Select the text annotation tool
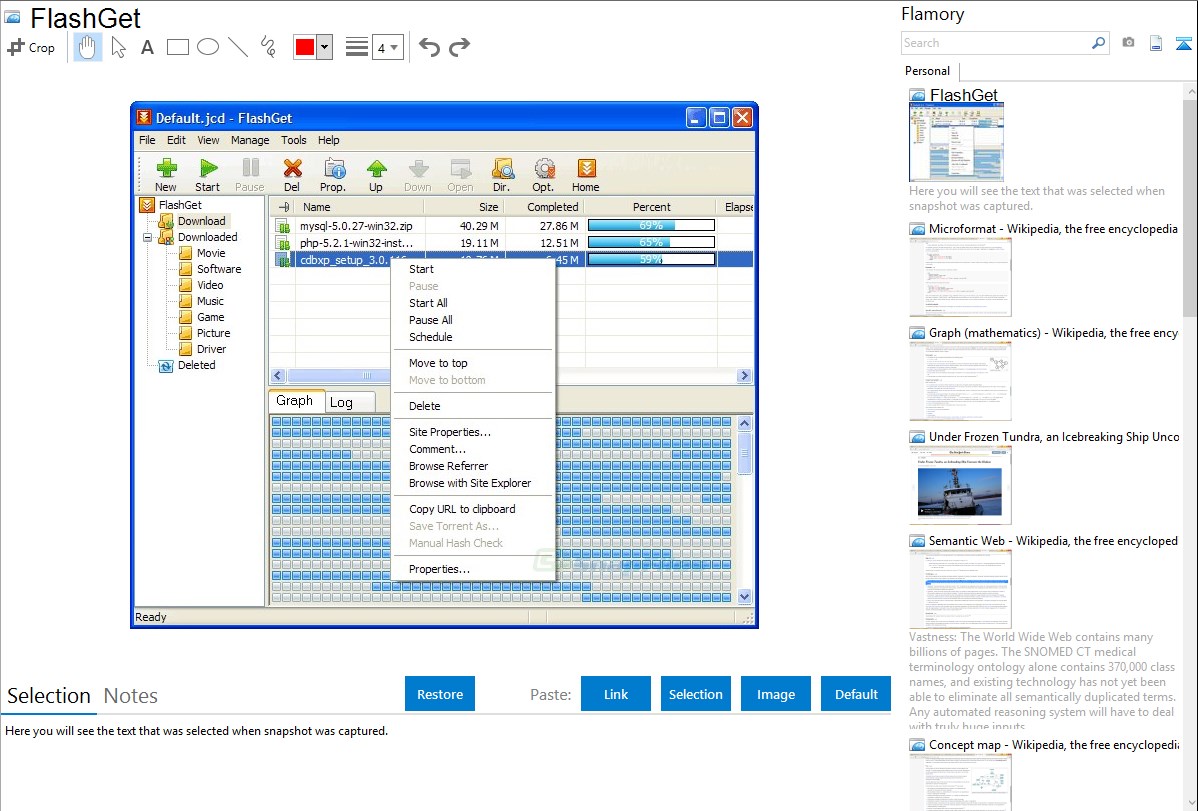The image size is (1198, 811). click(x=147, y=47)
